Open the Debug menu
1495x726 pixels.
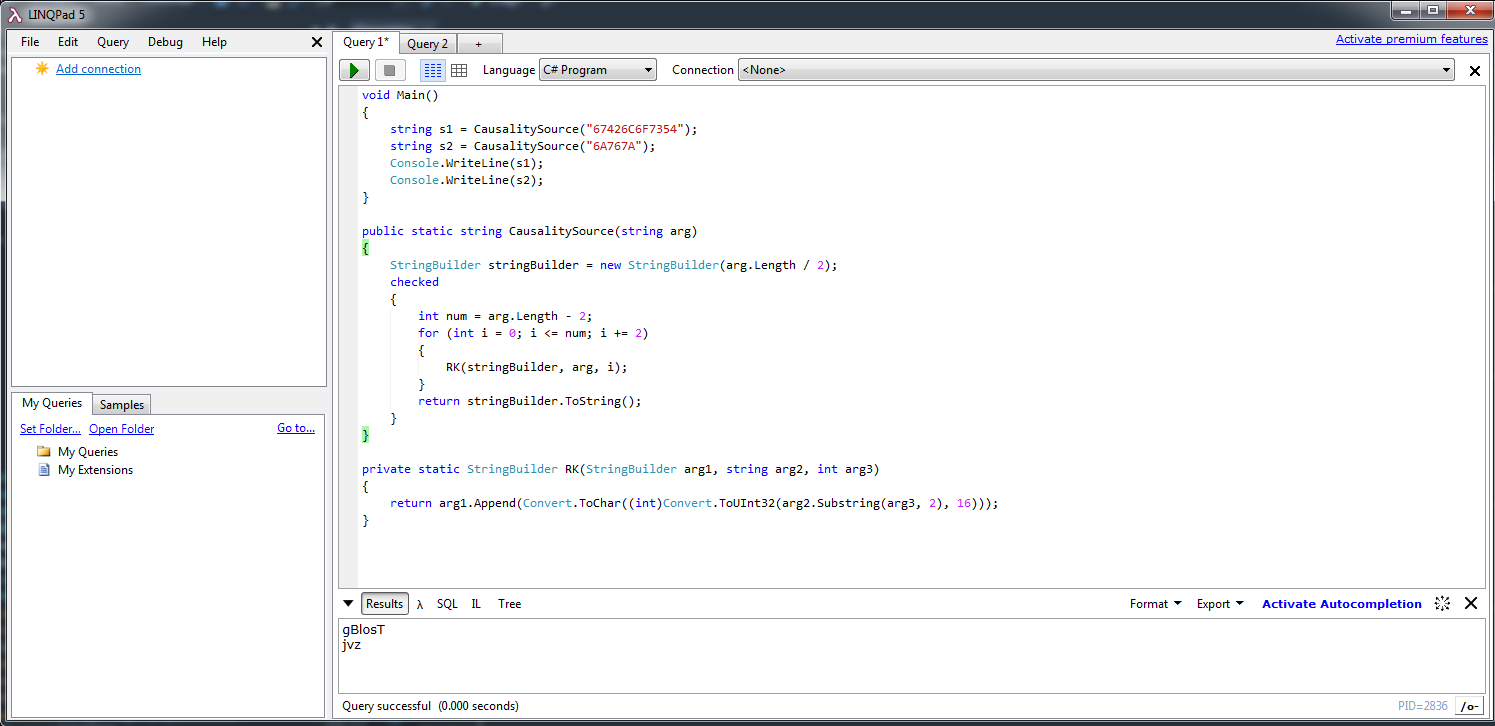(165, 42)
